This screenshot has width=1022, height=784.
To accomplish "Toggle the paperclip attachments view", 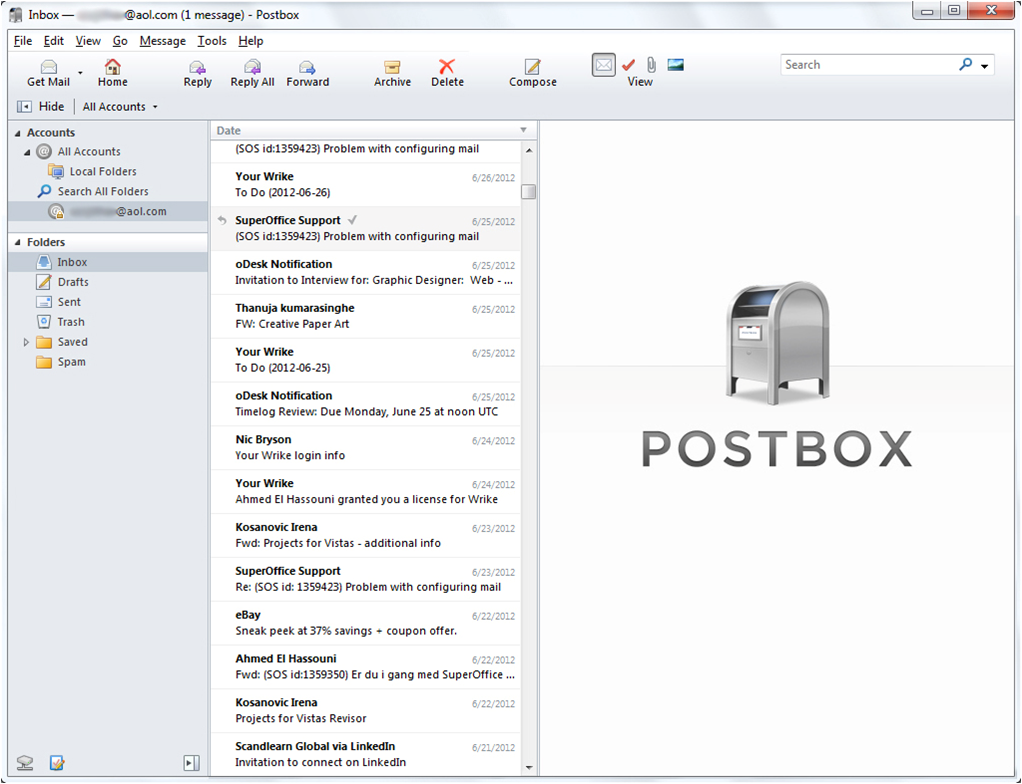I will tap(651, 65).
